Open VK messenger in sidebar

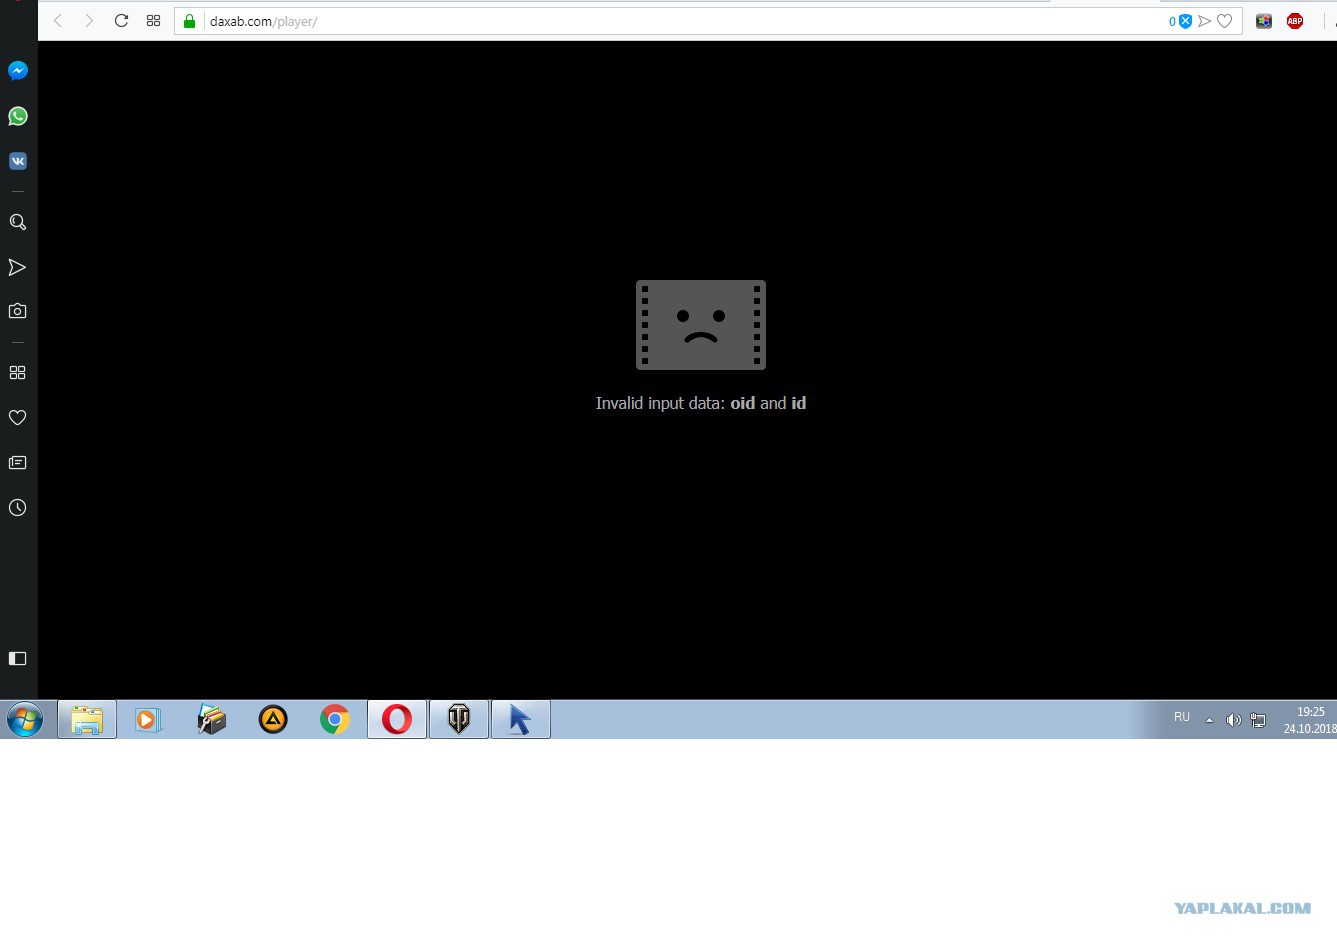(18, 161)
